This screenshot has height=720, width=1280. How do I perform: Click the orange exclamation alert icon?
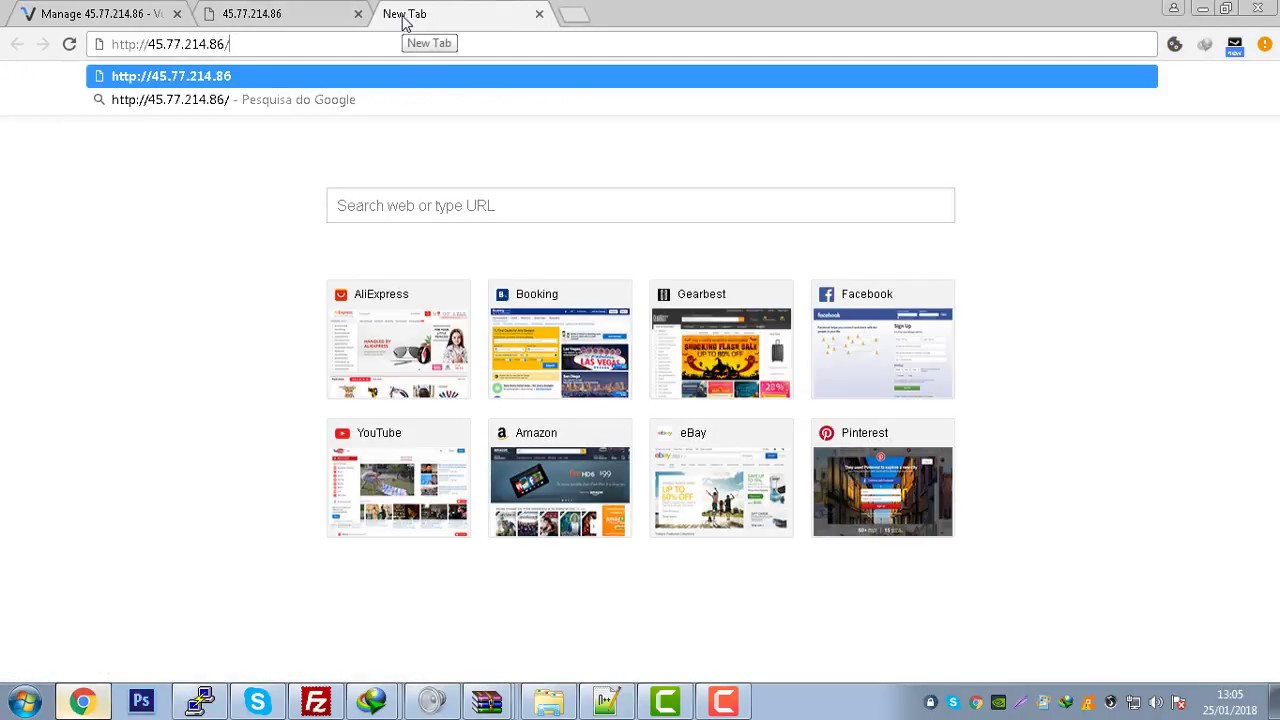tap(1265, 44)
